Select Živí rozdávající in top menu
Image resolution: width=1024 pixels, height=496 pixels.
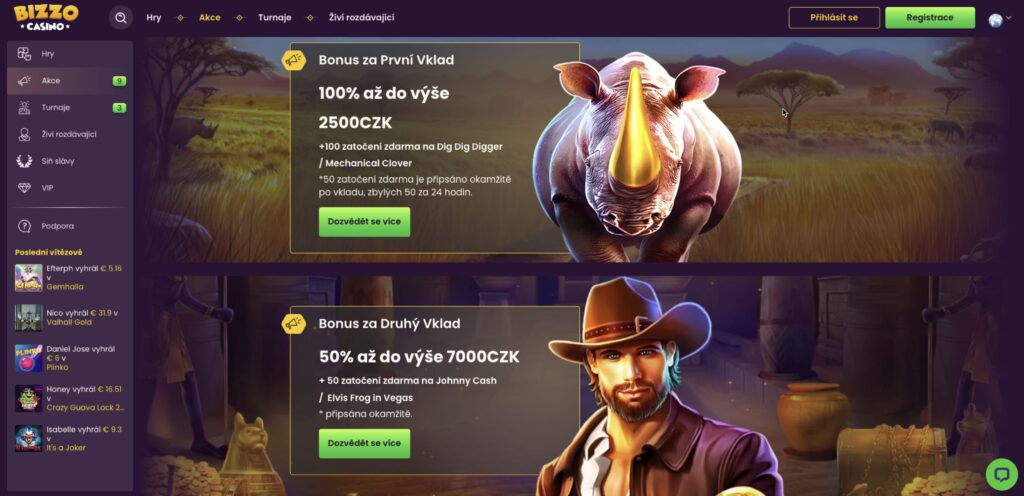361,18
